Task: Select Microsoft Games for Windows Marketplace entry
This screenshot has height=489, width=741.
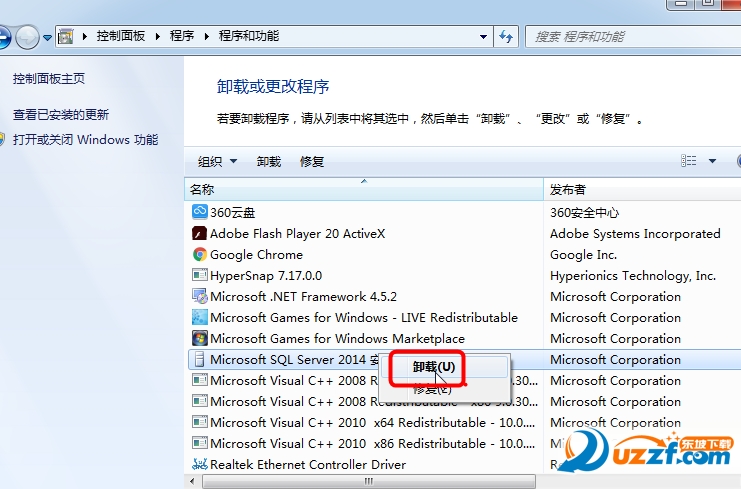Action: [337, 339]
